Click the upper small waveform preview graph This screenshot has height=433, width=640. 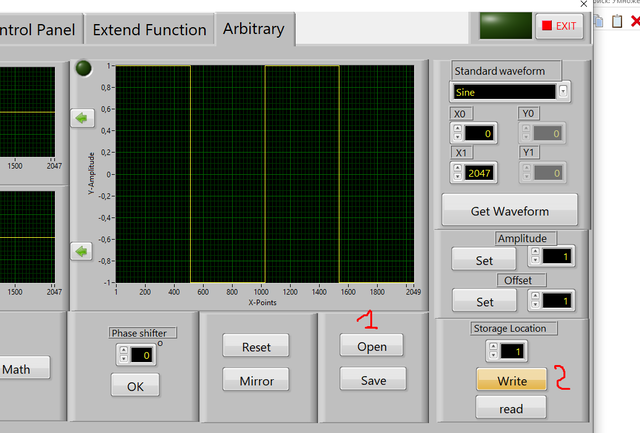point(27,112)
